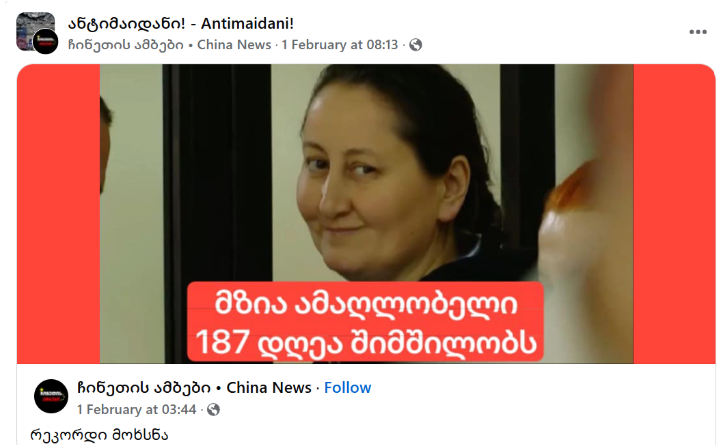Open the video thumbnail showing the woman's face
Image resolution: width=726 pixels, height=445 pixels.
[x=366, y=213]
